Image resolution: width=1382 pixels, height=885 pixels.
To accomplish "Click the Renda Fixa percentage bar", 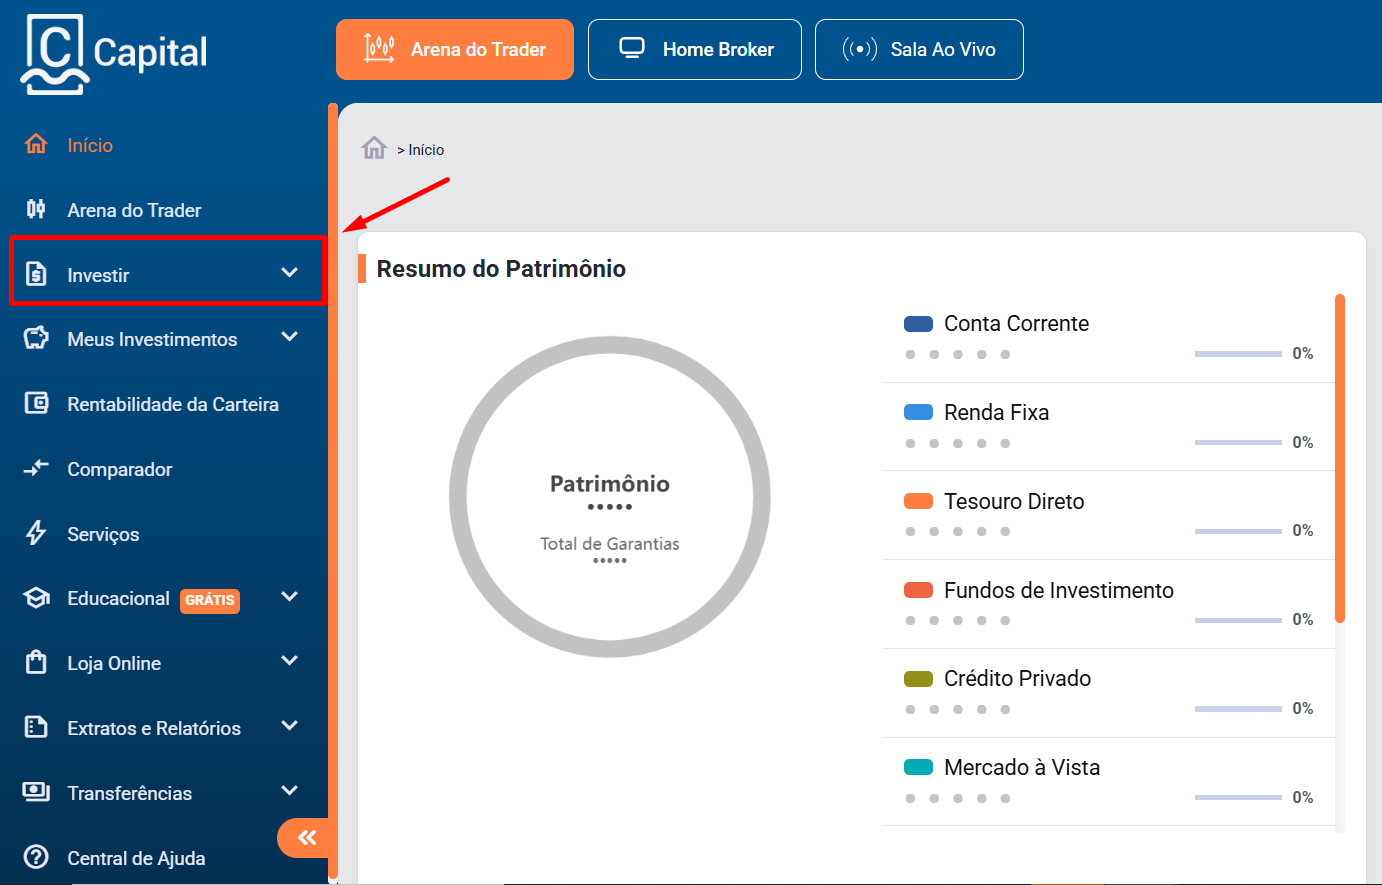I will (x=1238, y=442).
